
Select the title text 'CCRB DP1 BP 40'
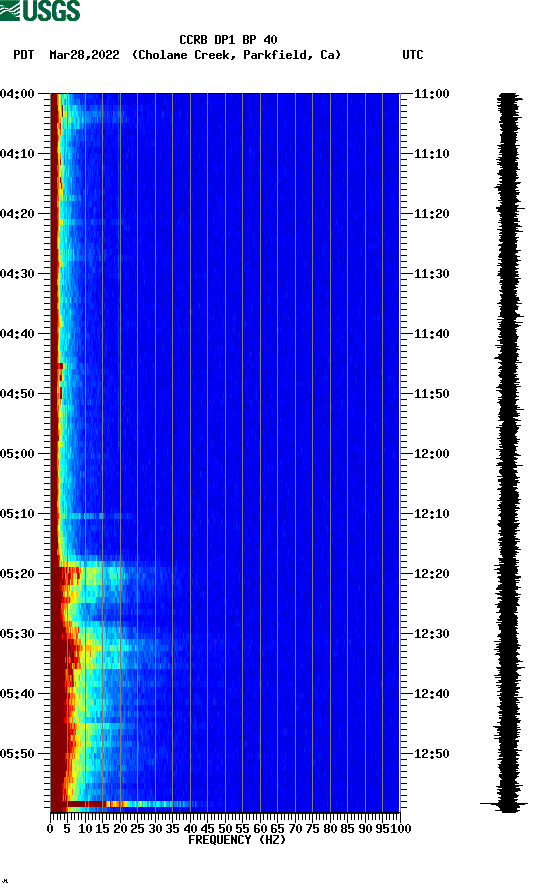point(228,40)
